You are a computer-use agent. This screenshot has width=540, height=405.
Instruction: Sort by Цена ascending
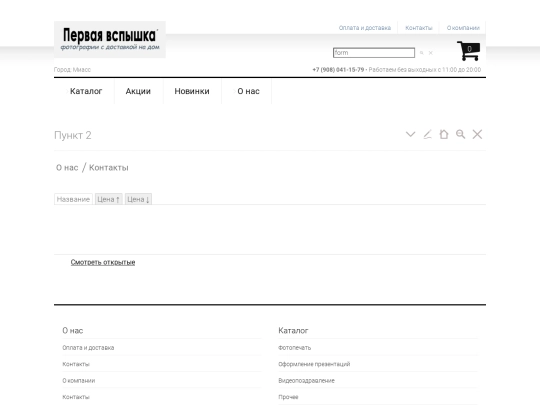[x=108, y=199]
